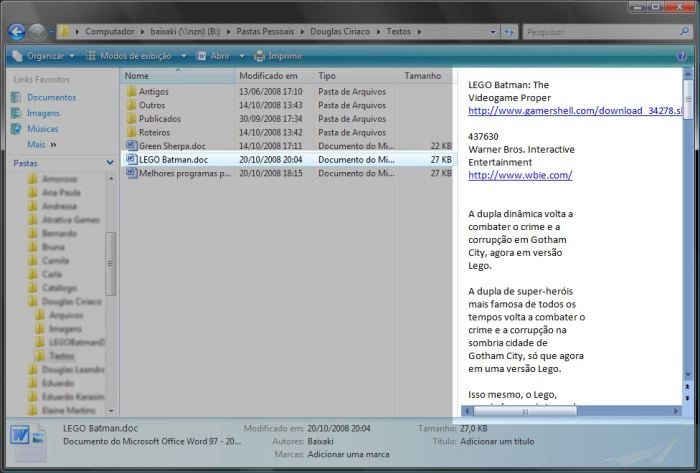
Task: Go back with the blue Back arrow
Action: (x=17, y=32)
